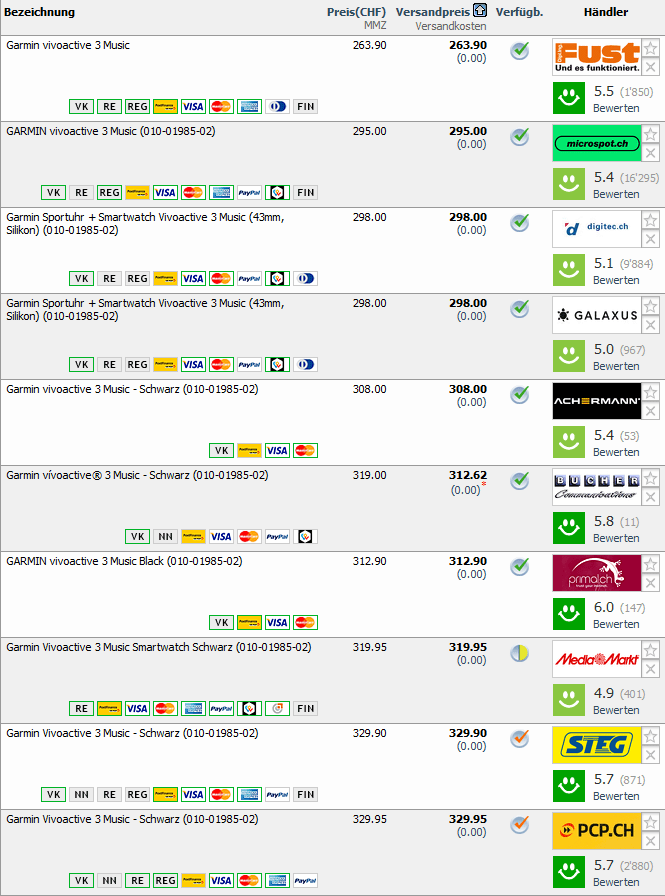Image resolution: width=665 pixels, height=896 pixels.
Task: Click Bewerten link for Bucher Communications
Action: 616,538
